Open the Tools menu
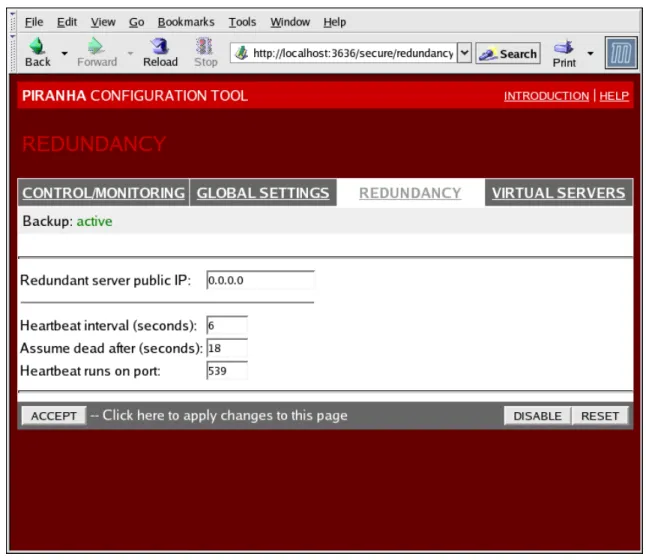This screenshot has height=560, width=646. (x=242, y=22)
